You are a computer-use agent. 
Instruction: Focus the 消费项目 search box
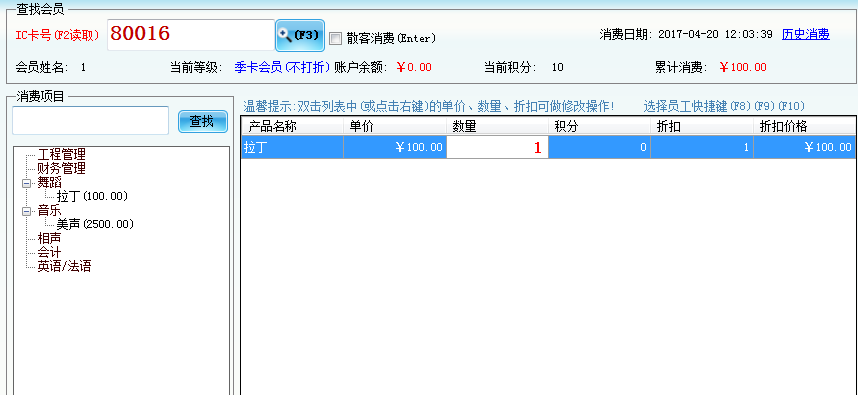(90, 120)
